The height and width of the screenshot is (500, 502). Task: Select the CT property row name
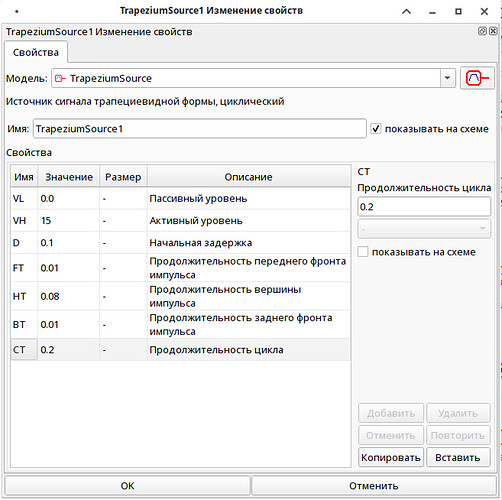point(24,350)
